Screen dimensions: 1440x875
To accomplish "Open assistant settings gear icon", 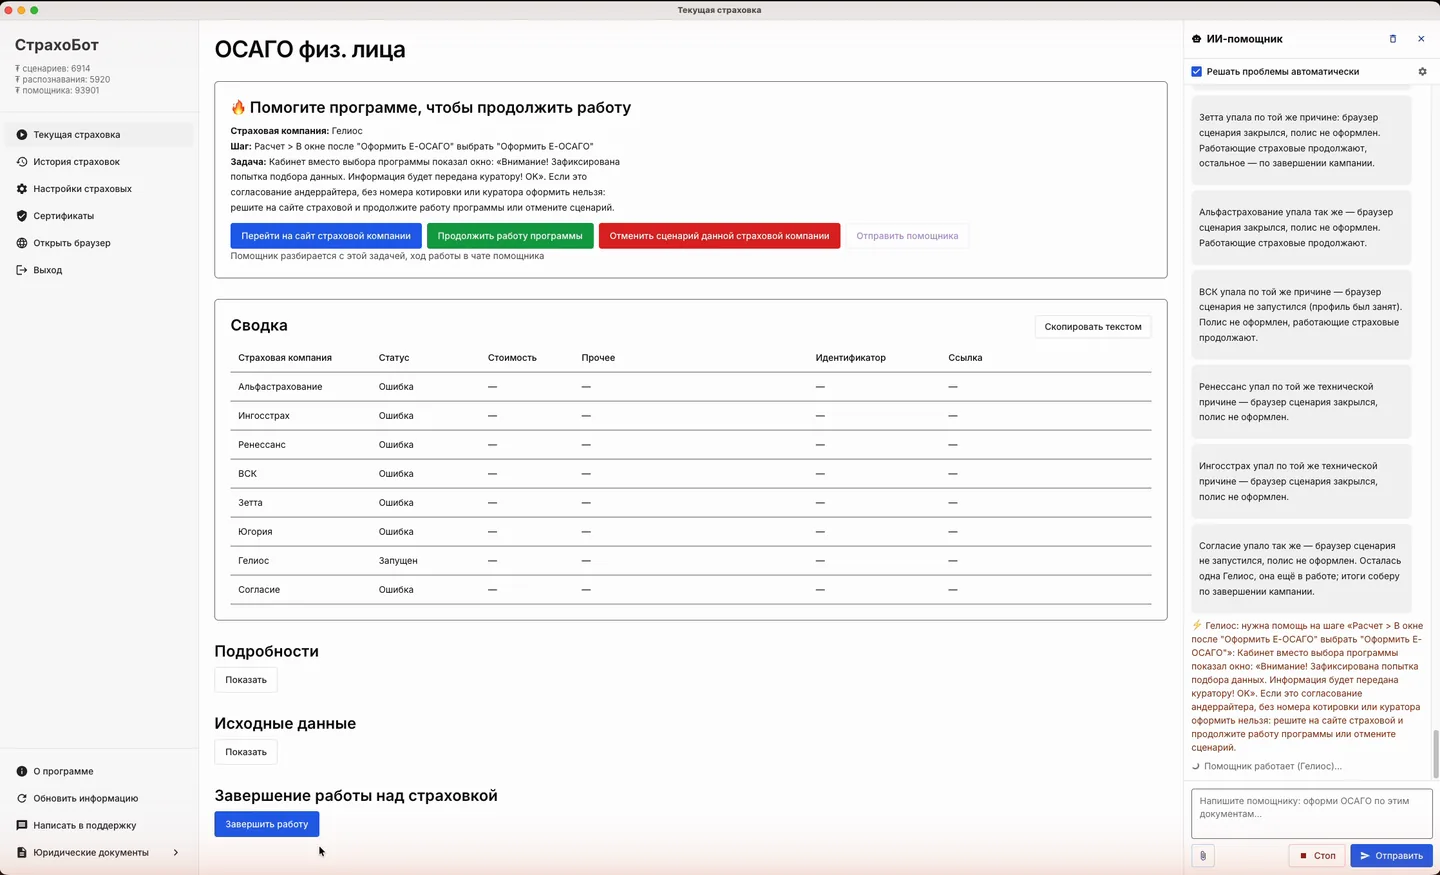I will (1423, 72).
